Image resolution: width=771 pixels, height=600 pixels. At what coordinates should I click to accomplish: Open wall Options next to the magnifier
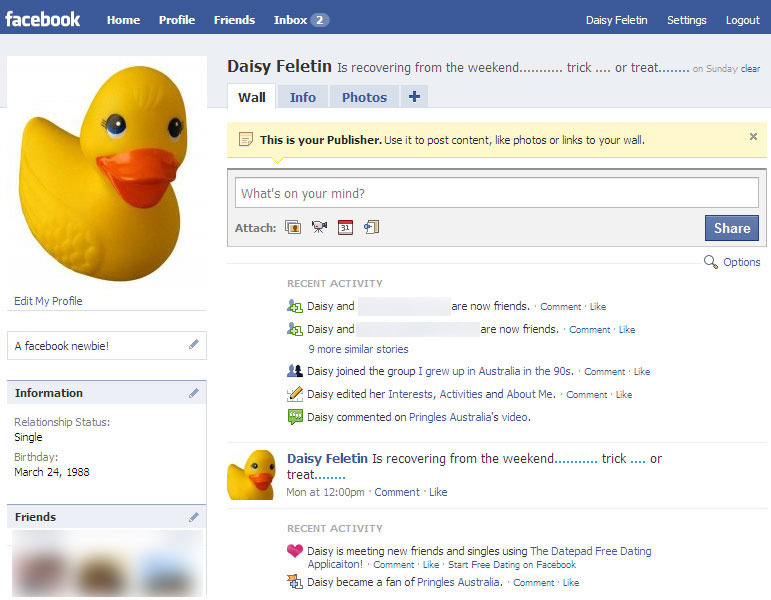click(741, 263)
